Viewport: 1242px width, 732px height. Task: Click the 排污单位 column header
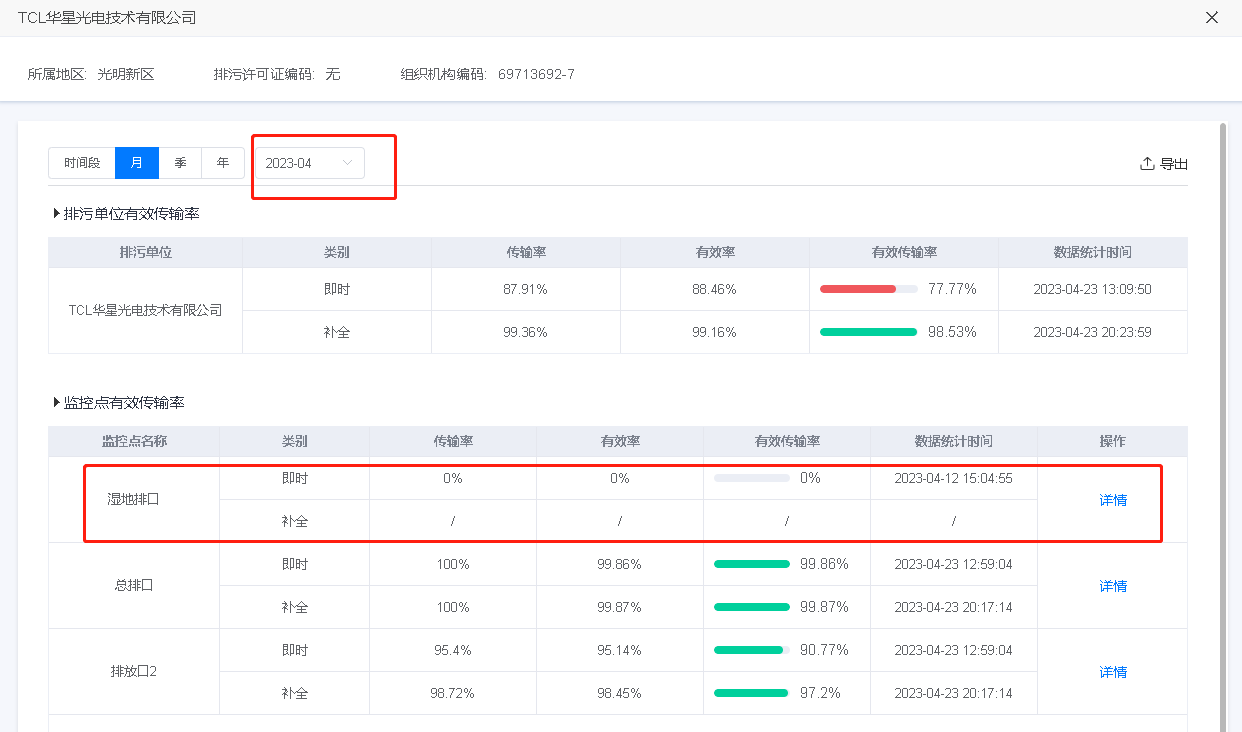145,253
